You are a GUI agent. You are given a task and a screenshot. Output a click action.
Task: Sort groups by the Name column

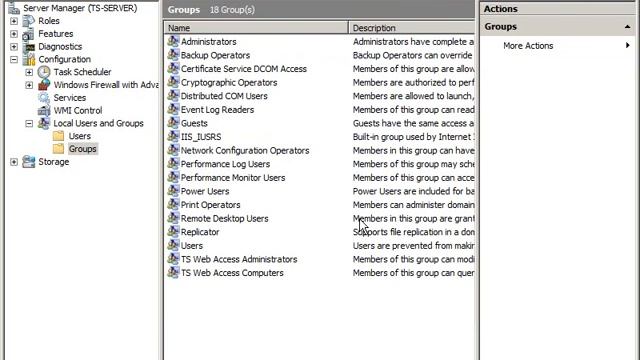pos(256,28)
